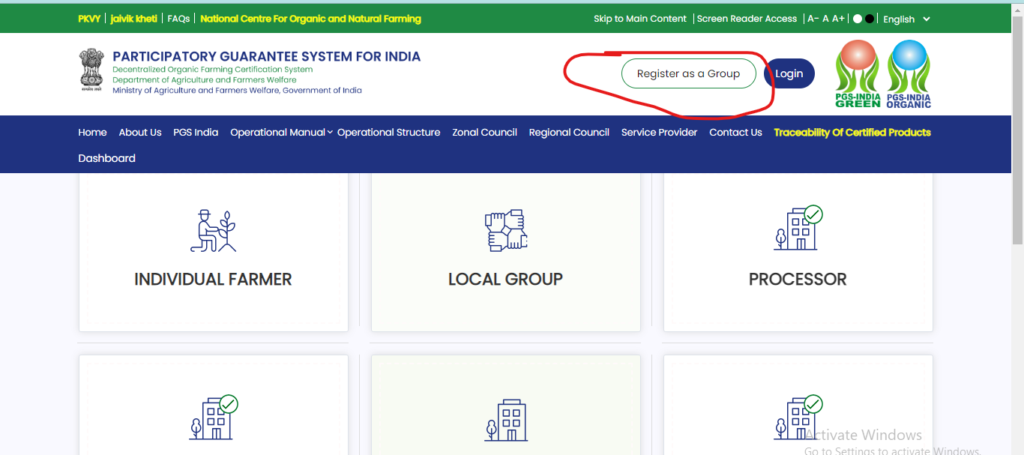Decrease font size with A-
The width and height of the screenshot is (1024, 455).
813,19
